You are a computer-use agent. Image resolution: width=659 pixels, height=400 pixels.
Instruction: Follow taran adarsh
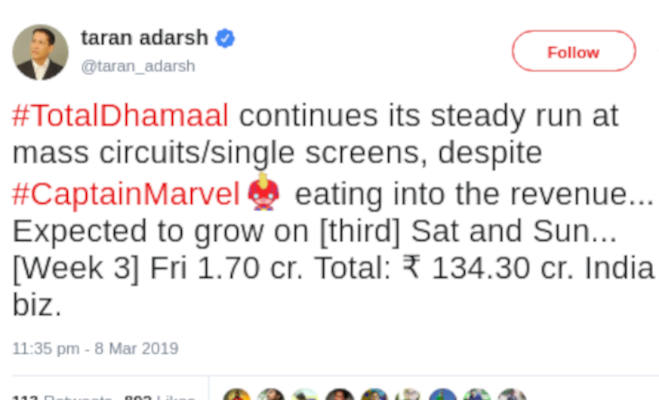point(573,51)
